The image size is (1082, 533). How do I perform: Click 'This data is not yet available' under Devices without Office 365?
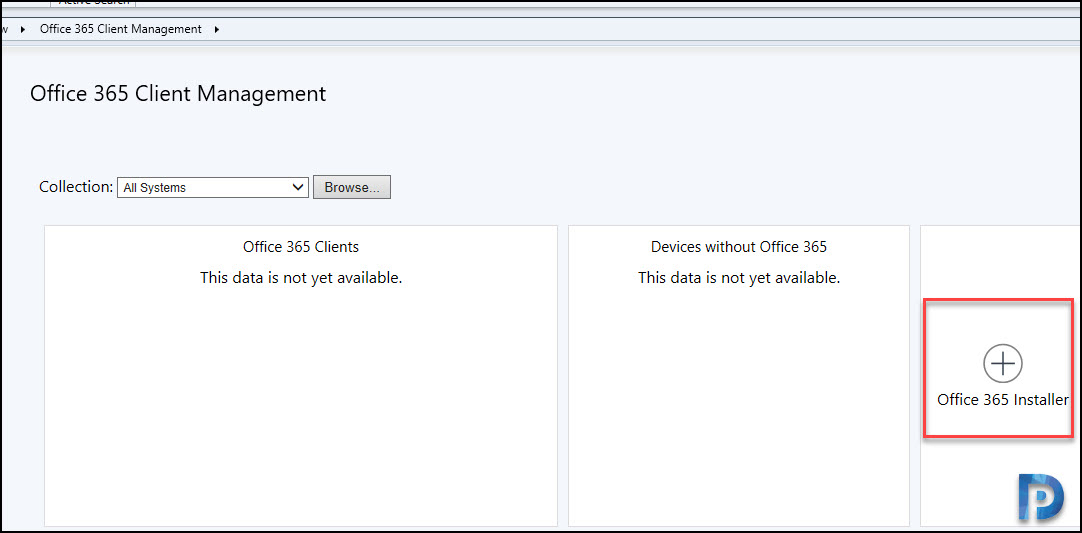tap(738, 278)
